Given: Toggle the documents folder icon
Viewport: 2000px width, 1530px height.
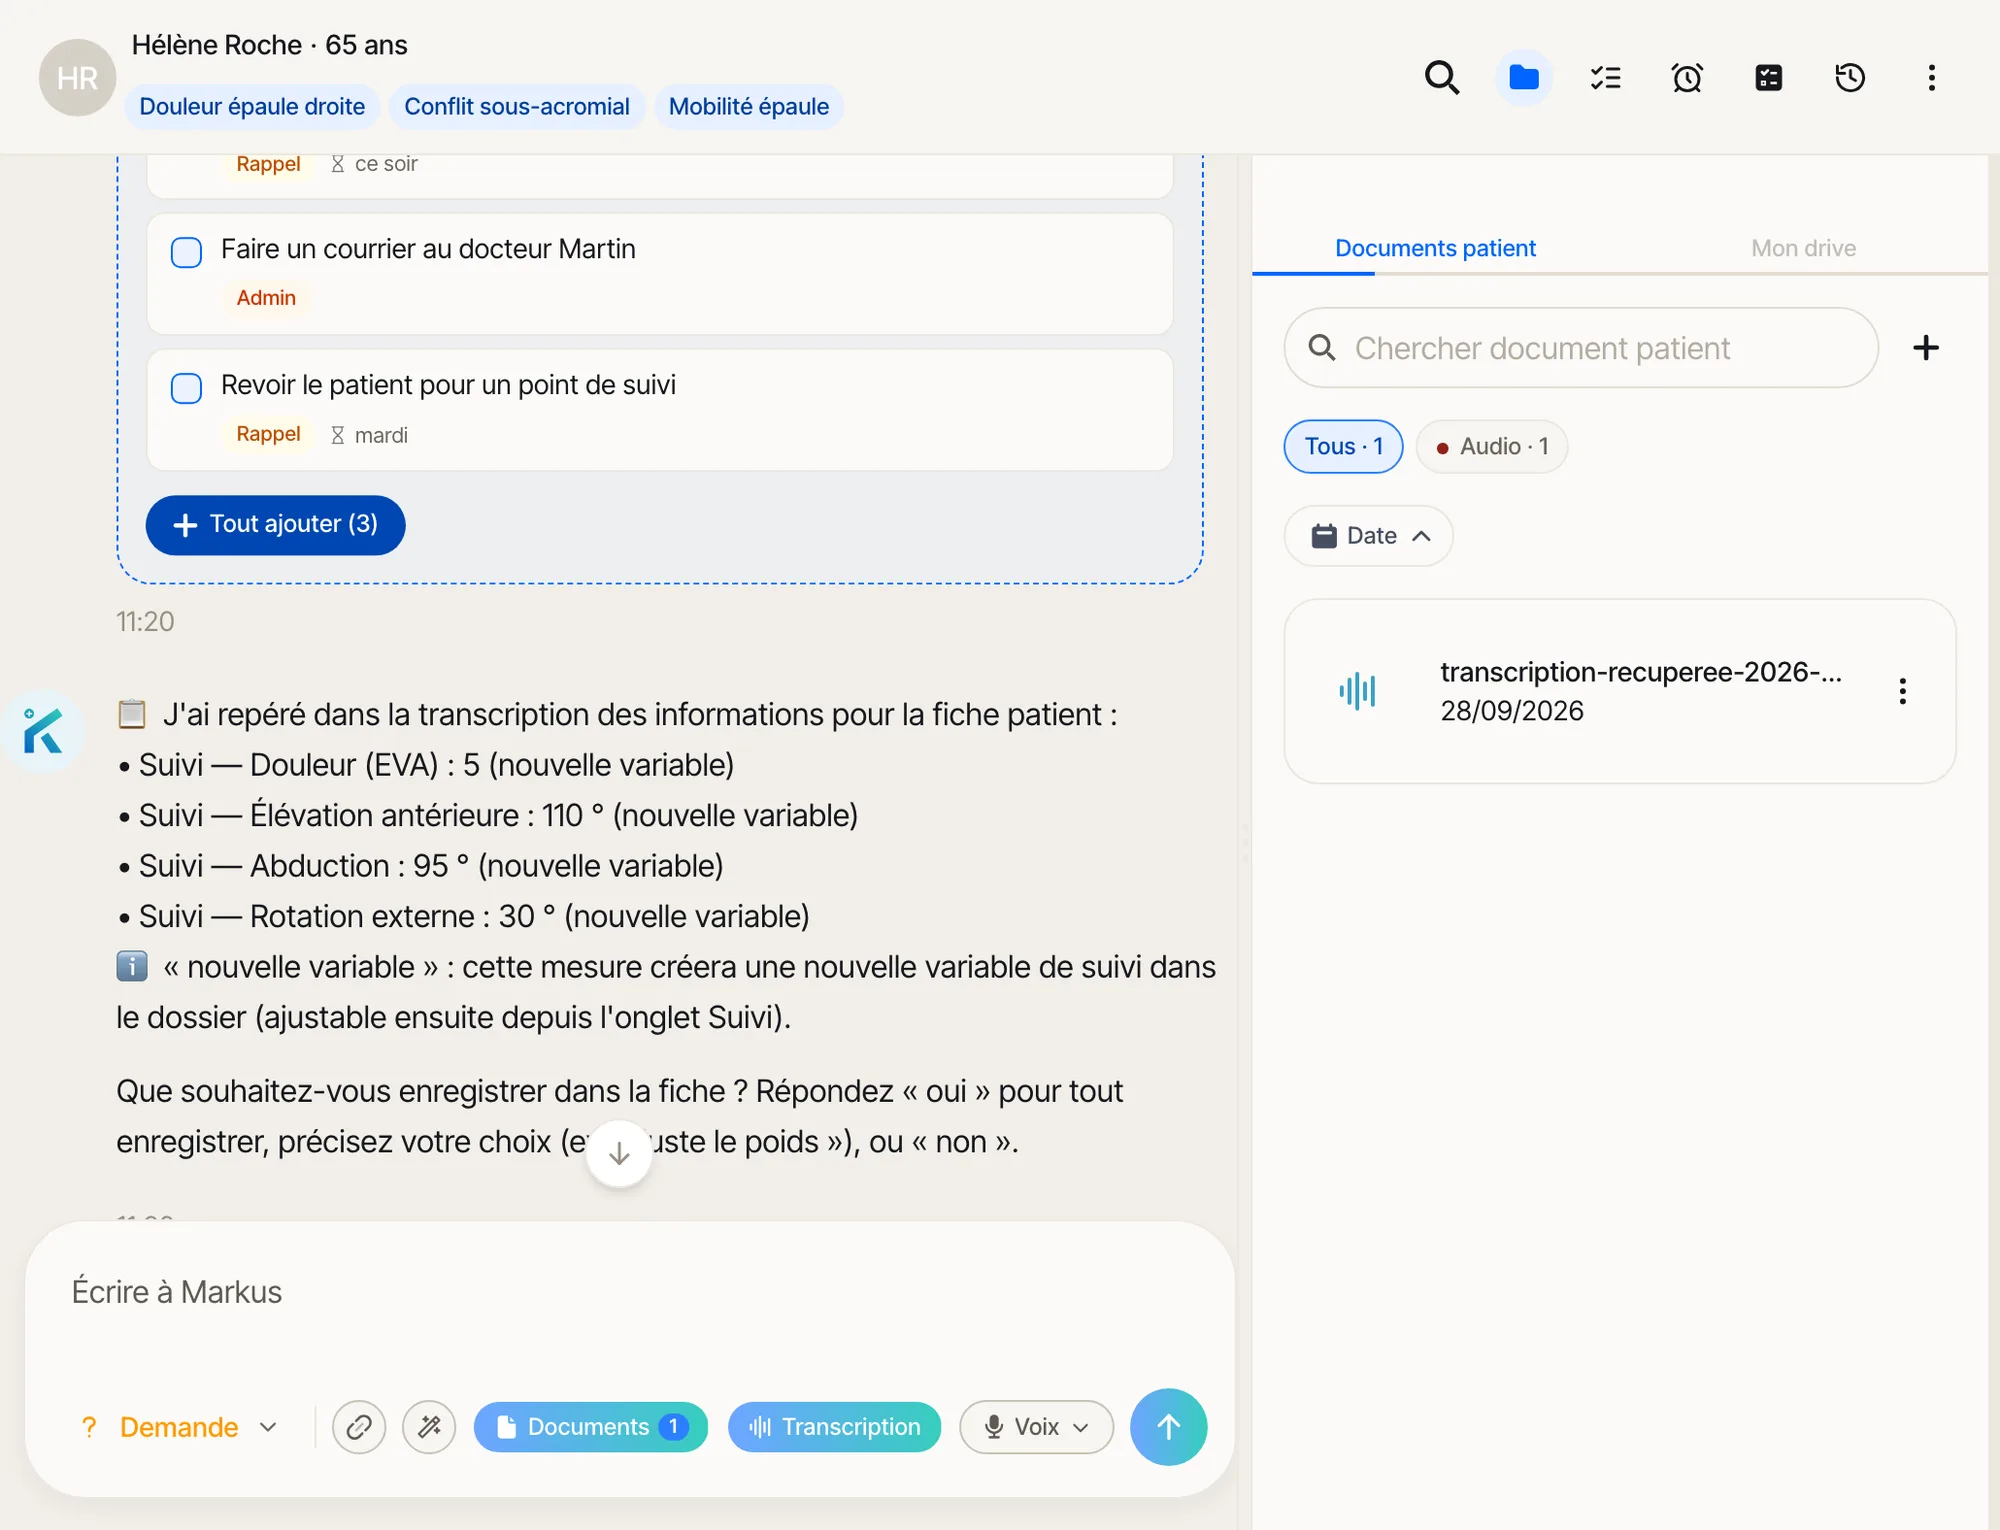Looking at the screenshot, I should click(x=1523, y=77).
